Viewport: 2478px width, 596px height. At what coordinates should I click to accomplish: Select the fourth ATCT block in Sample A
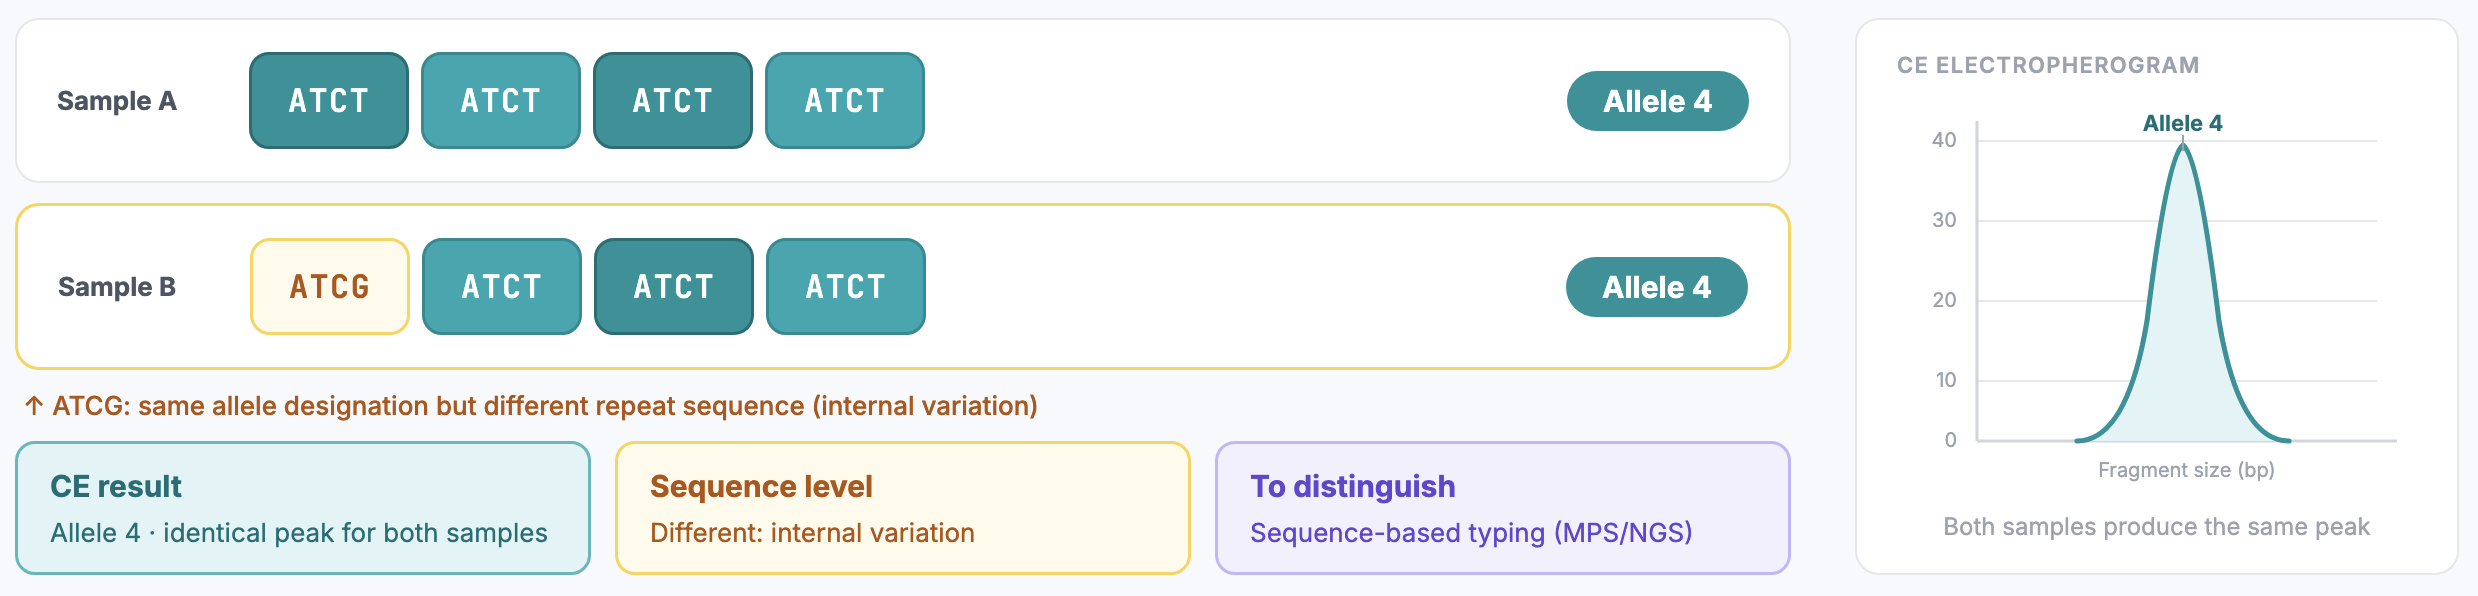[x=845, y=101]
